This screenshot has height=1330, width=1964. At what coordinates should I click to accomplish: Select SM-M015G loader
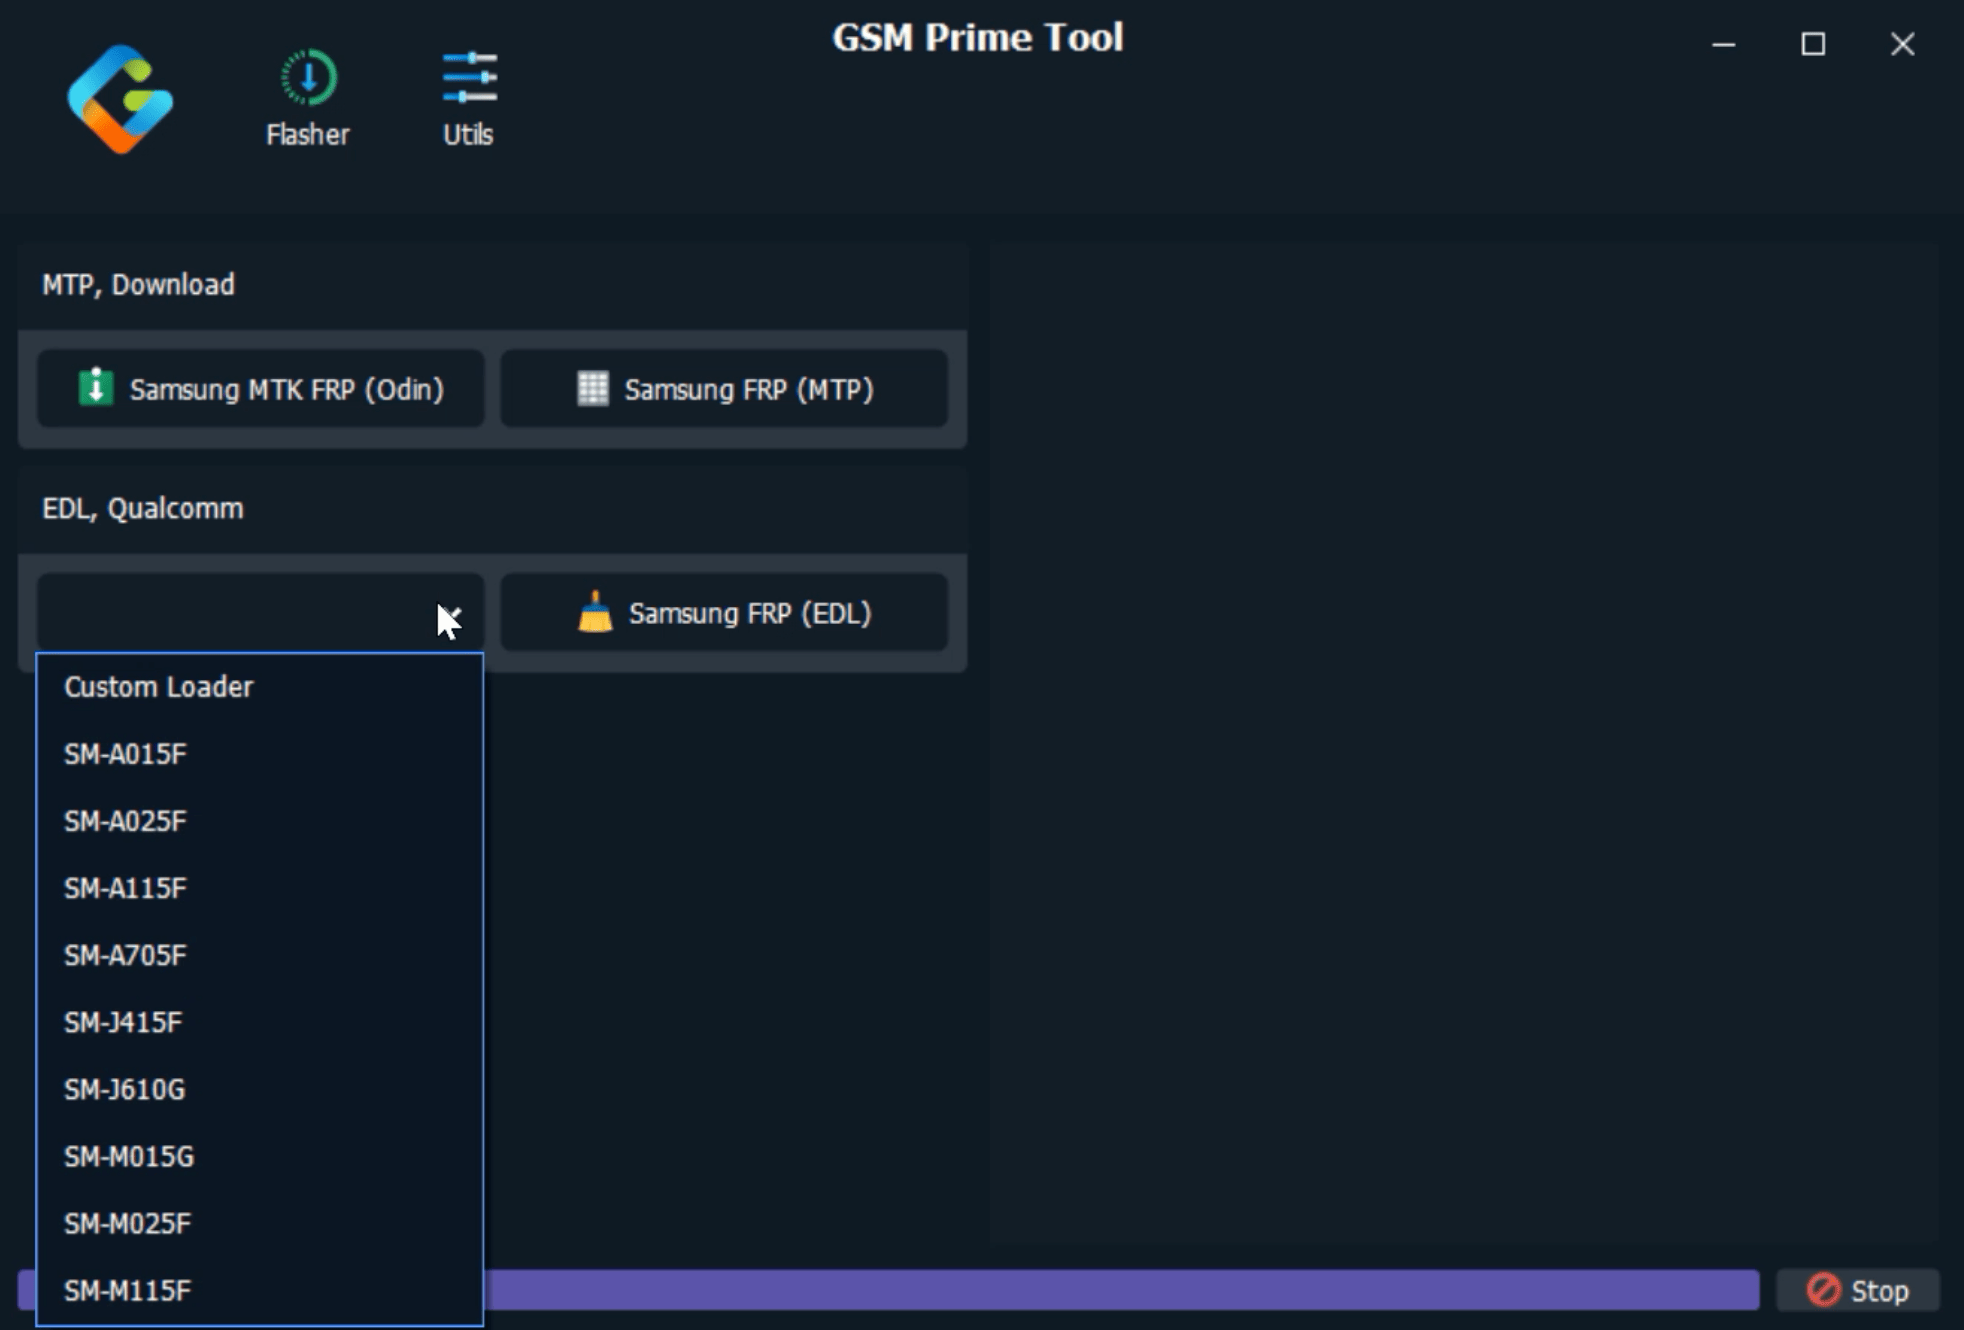pyautogui.click(x=260, y=1156)
